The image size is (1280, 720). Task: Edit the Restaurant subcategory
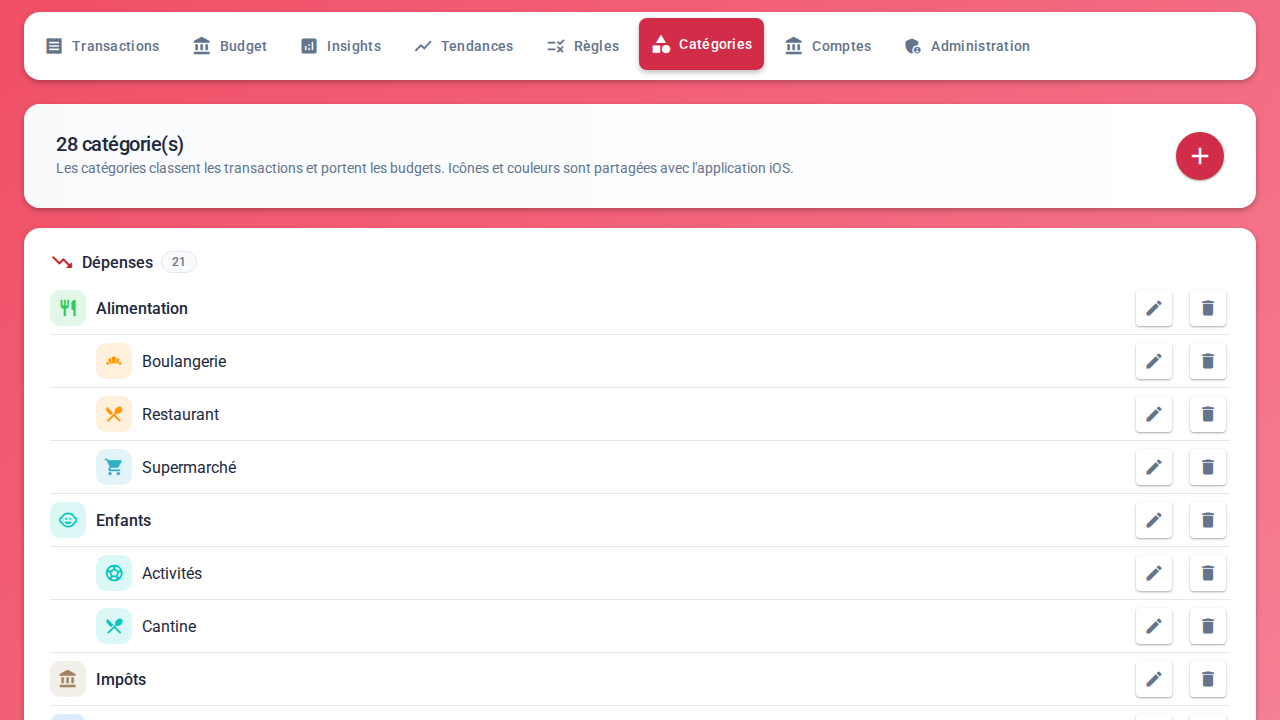[x=1154, y=414]
